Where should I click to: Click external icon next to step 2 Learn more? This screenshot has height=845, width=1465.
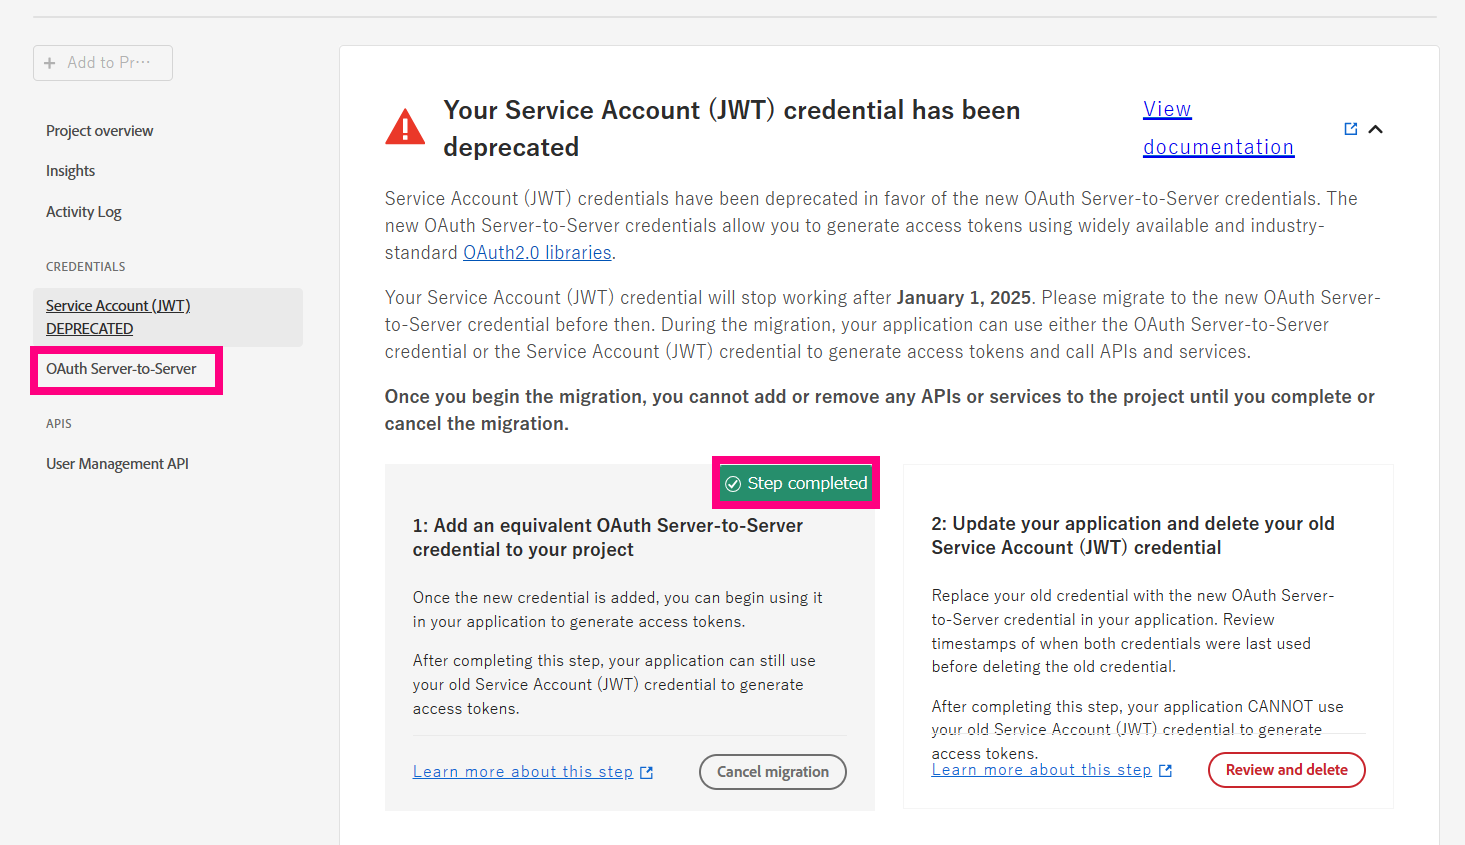coord(1165,771)
